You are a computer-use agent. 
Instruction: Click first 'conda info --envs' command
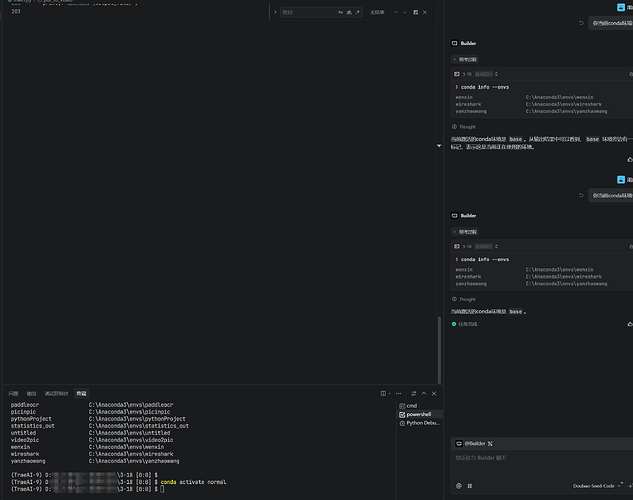point(485,87)
